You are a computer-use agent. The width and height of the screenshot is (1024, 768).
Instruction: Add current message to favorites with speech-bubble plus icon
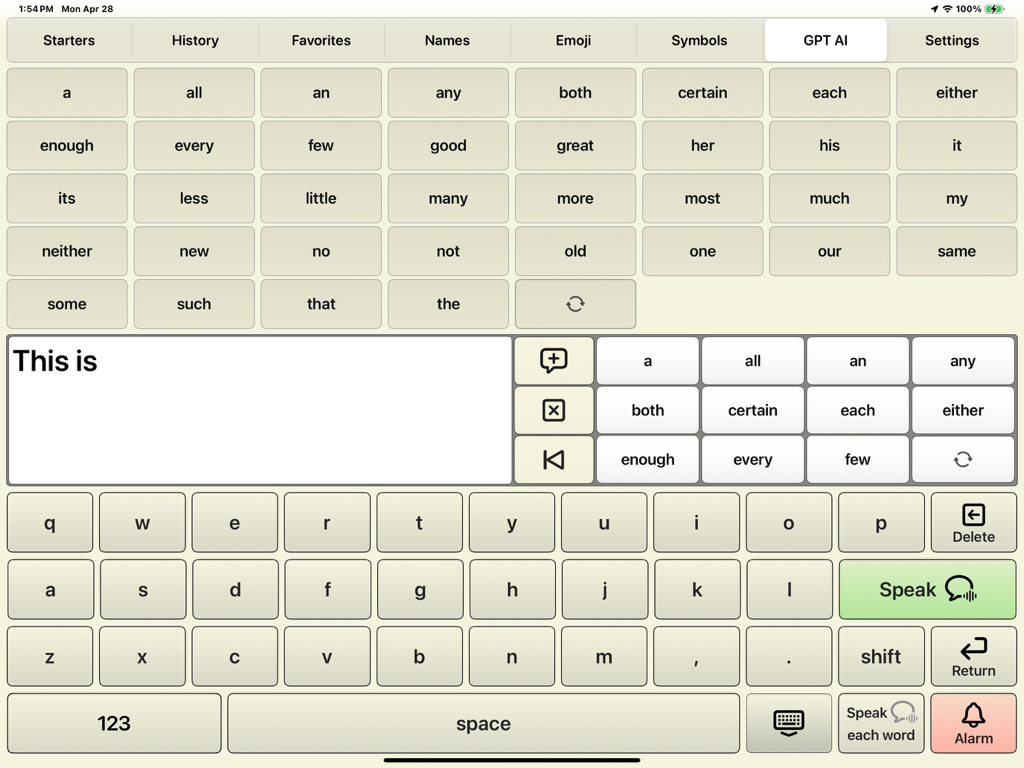coord(553,361)
